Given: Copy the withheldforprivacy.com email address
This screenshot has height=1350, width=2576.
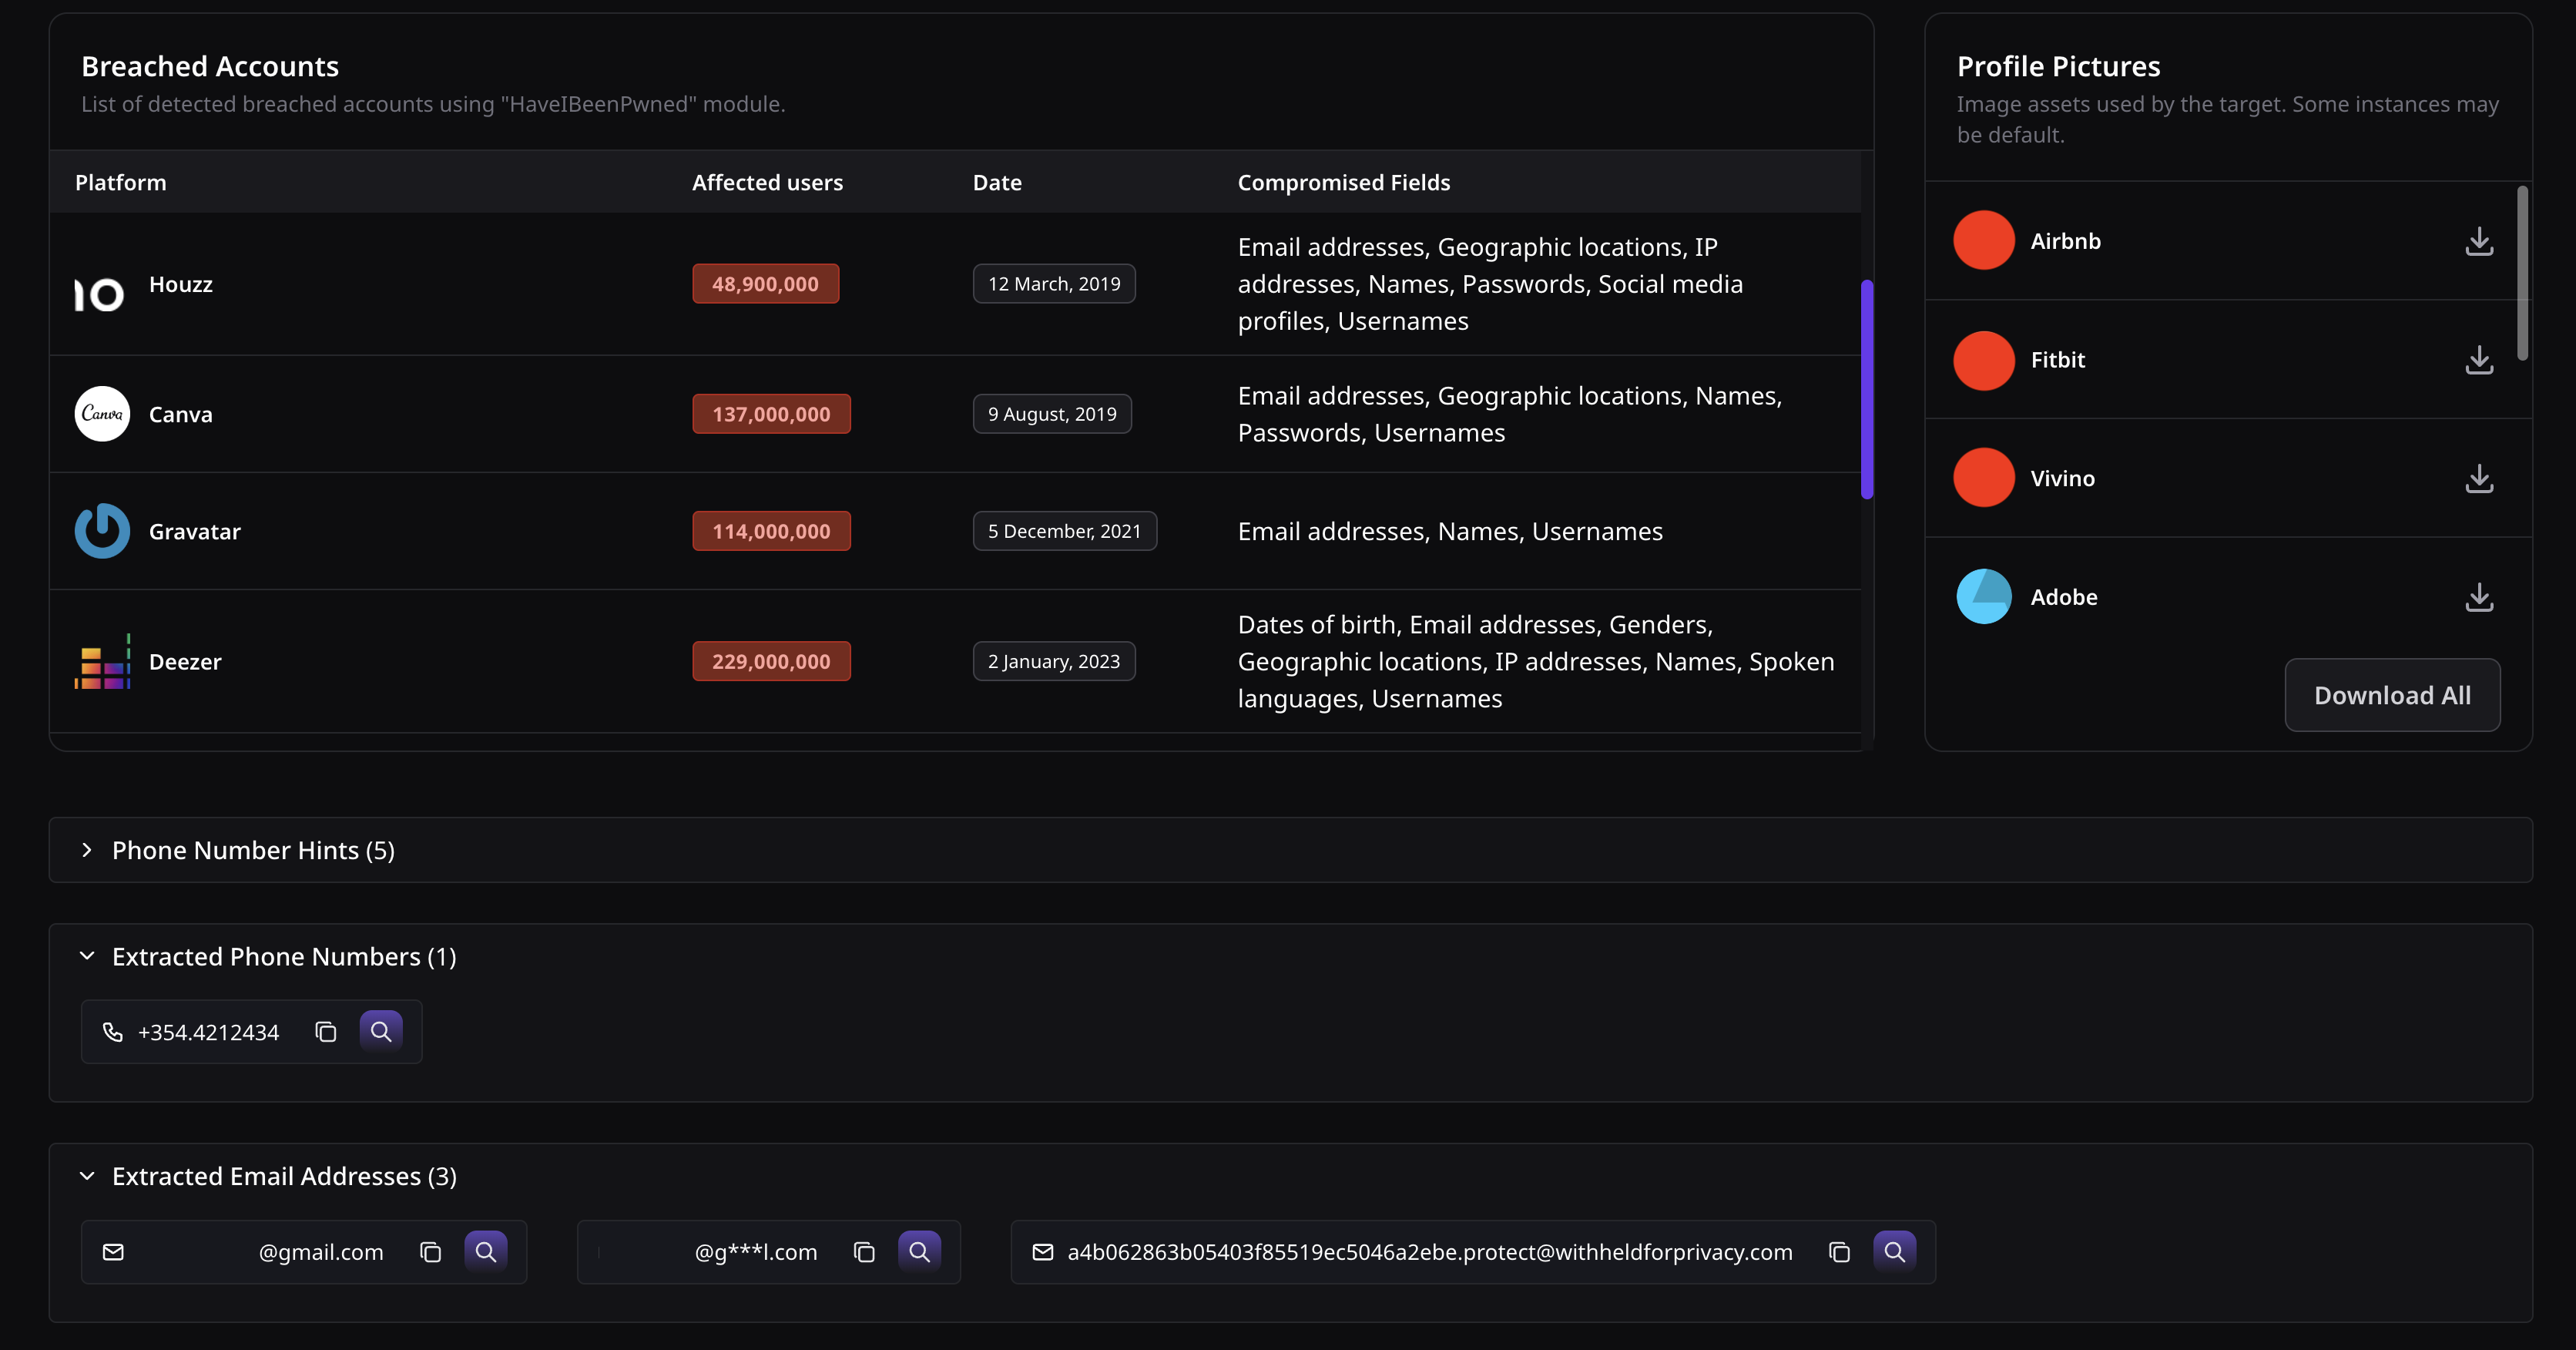Looking at the screenshot, I should 1839,1252.
